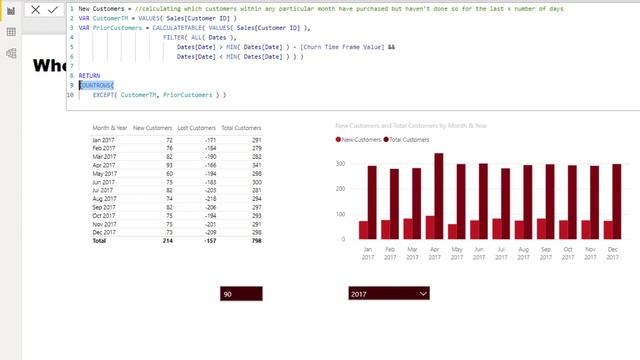This screenshot has width=640, height=360.
Task: Open the Model relationships view icon
Action: click(x=11, y=53)
